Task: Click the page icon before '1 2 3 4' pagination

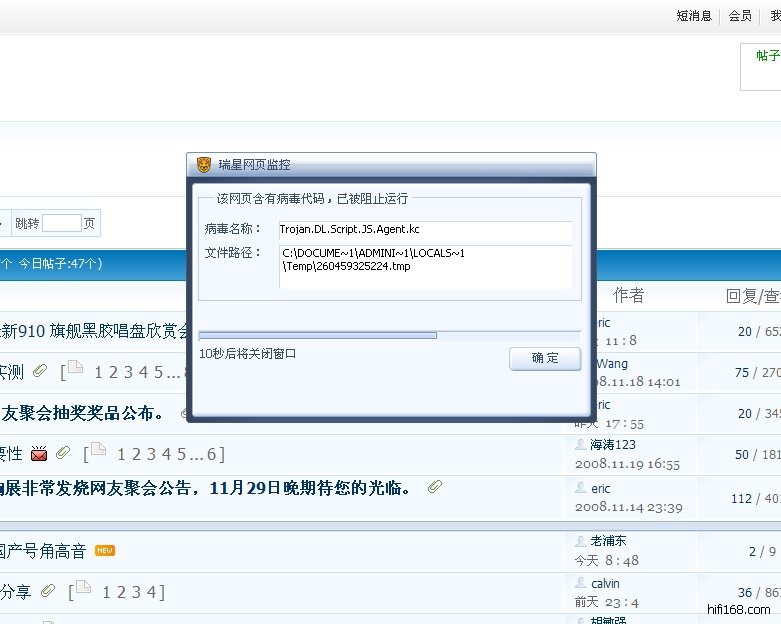Action: tap(84, 588)
